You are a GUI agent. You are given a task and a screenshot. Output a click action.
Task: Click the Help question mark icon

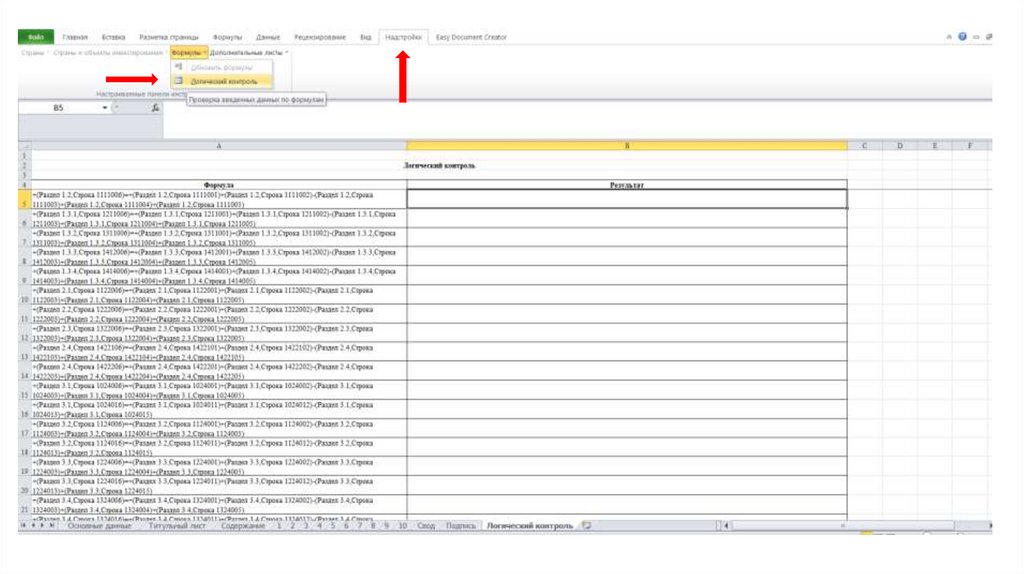pyautogui.click(x=963, y=37)
